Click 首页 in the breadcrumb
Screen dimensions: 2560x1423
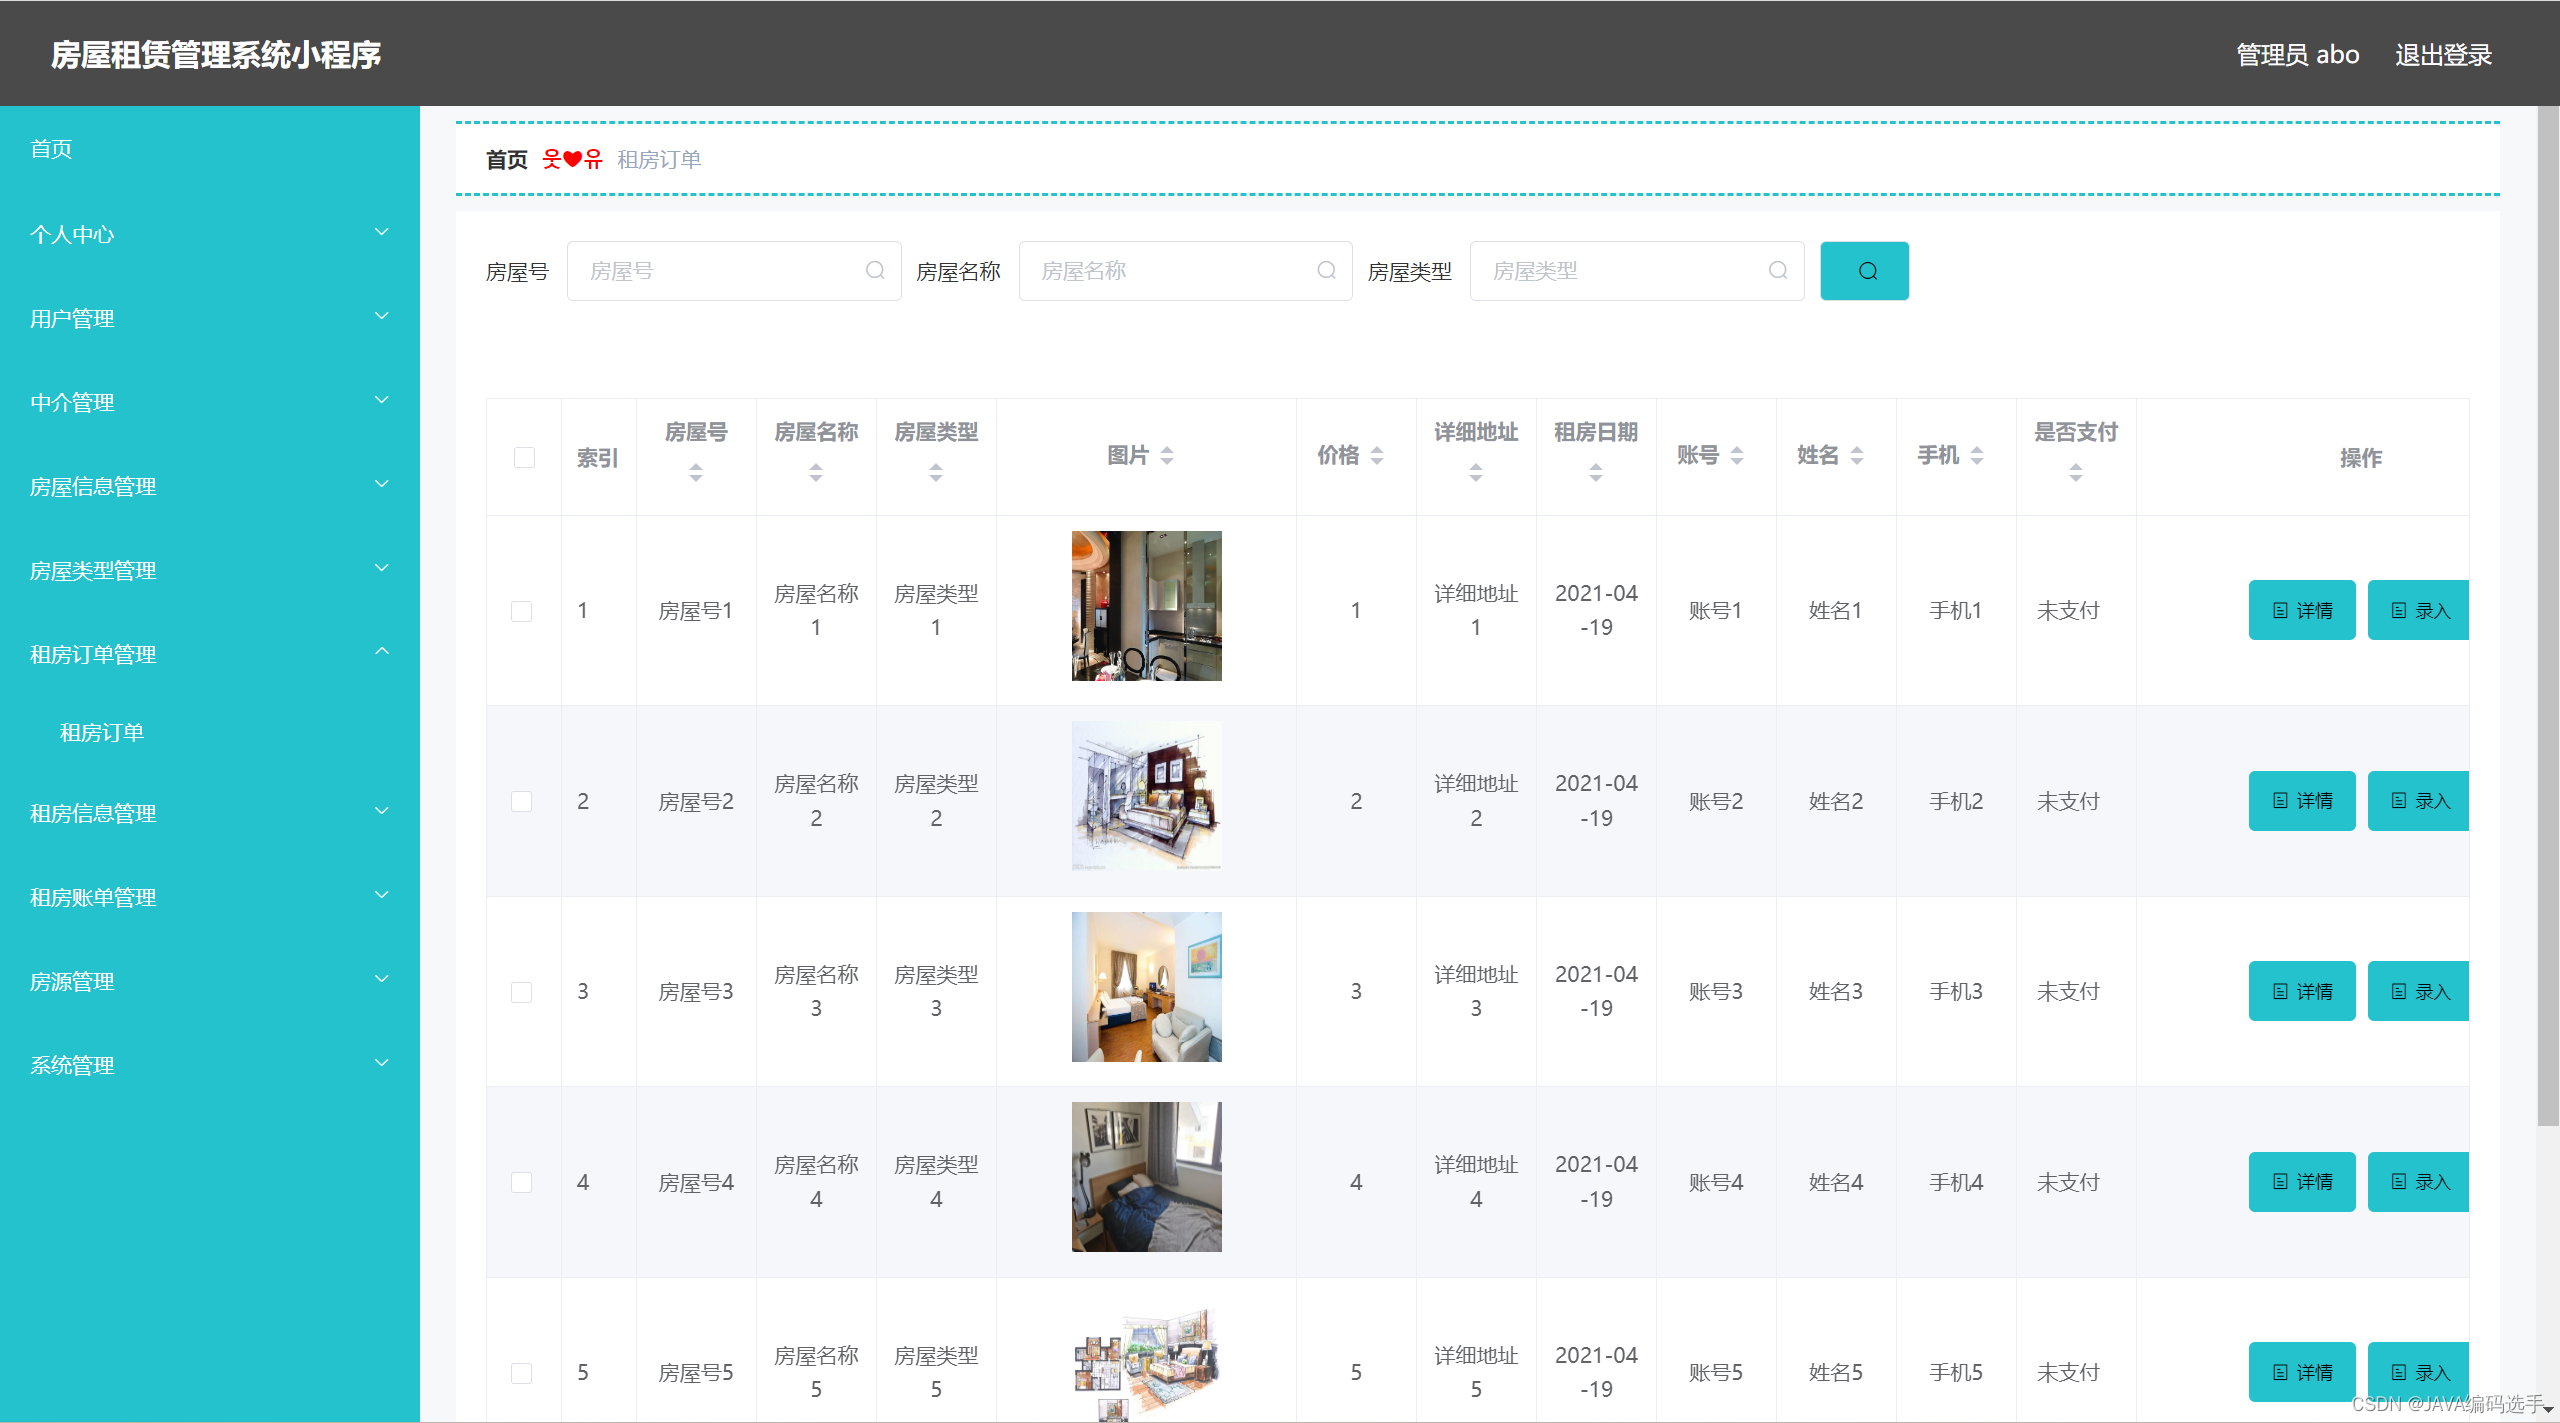(507, 159)
